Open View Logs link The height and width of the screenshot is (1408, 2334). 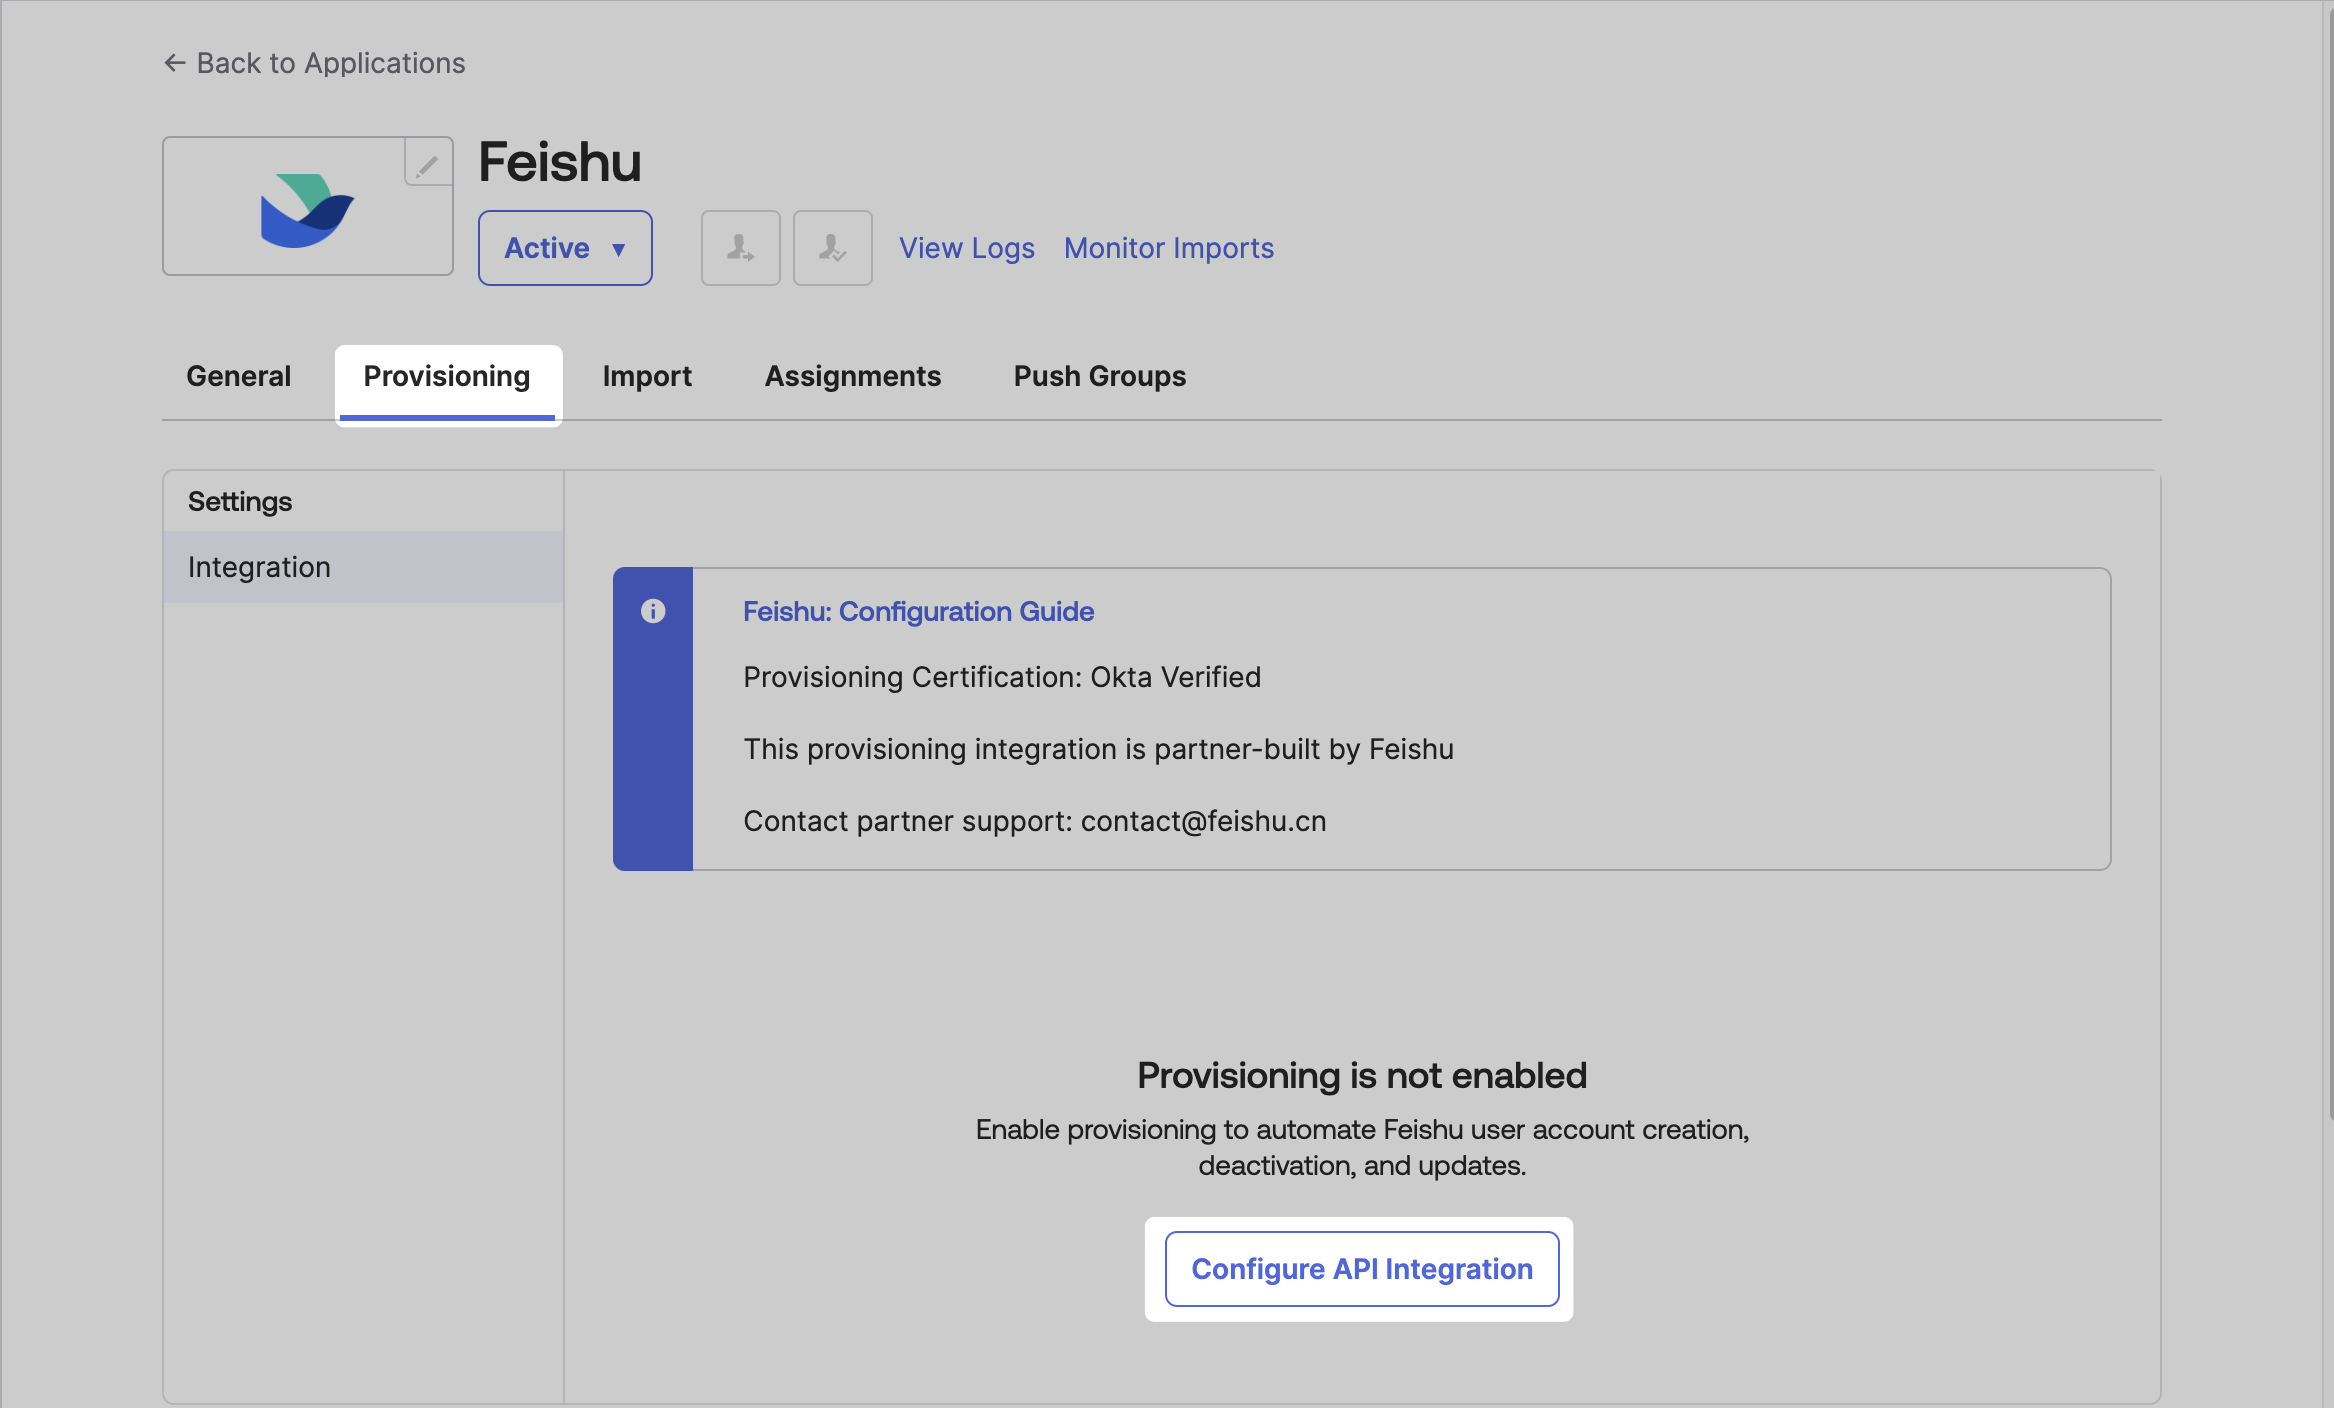[966, 248]
